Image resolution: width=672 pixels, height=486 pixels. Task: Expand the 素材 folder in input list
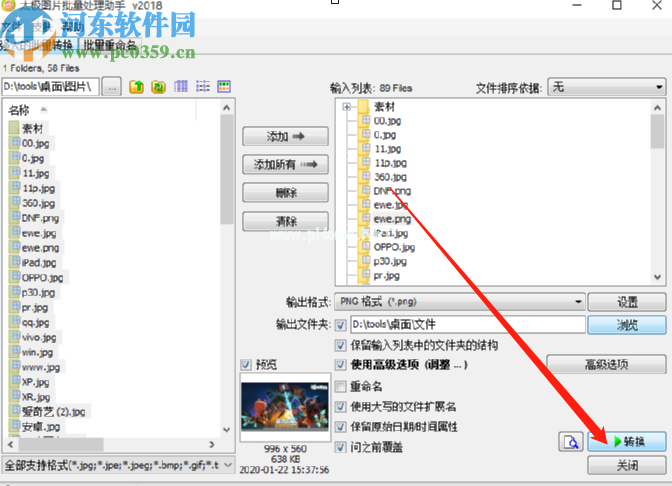[346, 107]
